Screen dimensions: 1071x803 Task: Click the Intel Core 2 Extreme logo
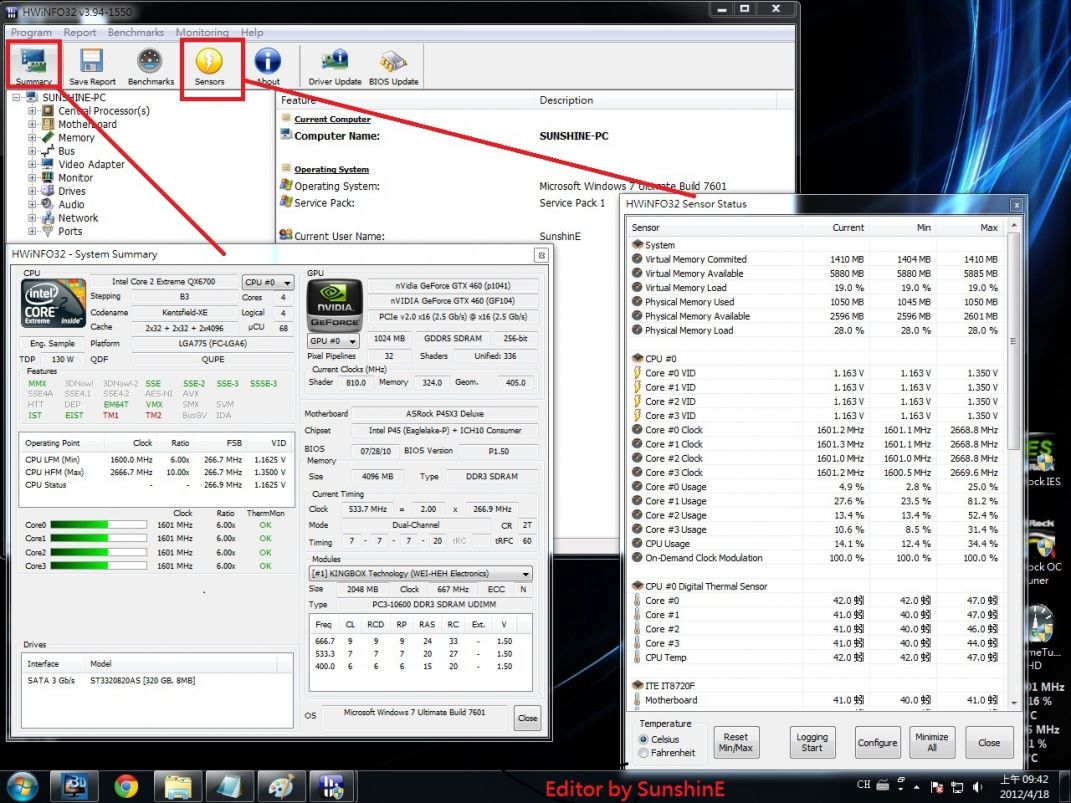(53, 303)
